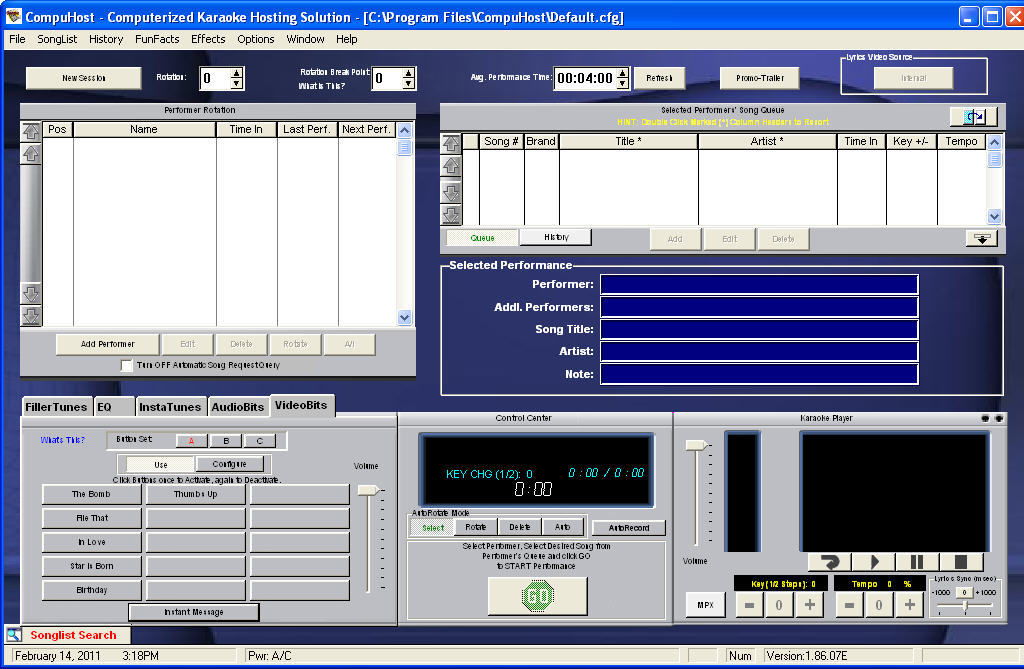Click the Songlist Search magnifier icon

point(14,635)
